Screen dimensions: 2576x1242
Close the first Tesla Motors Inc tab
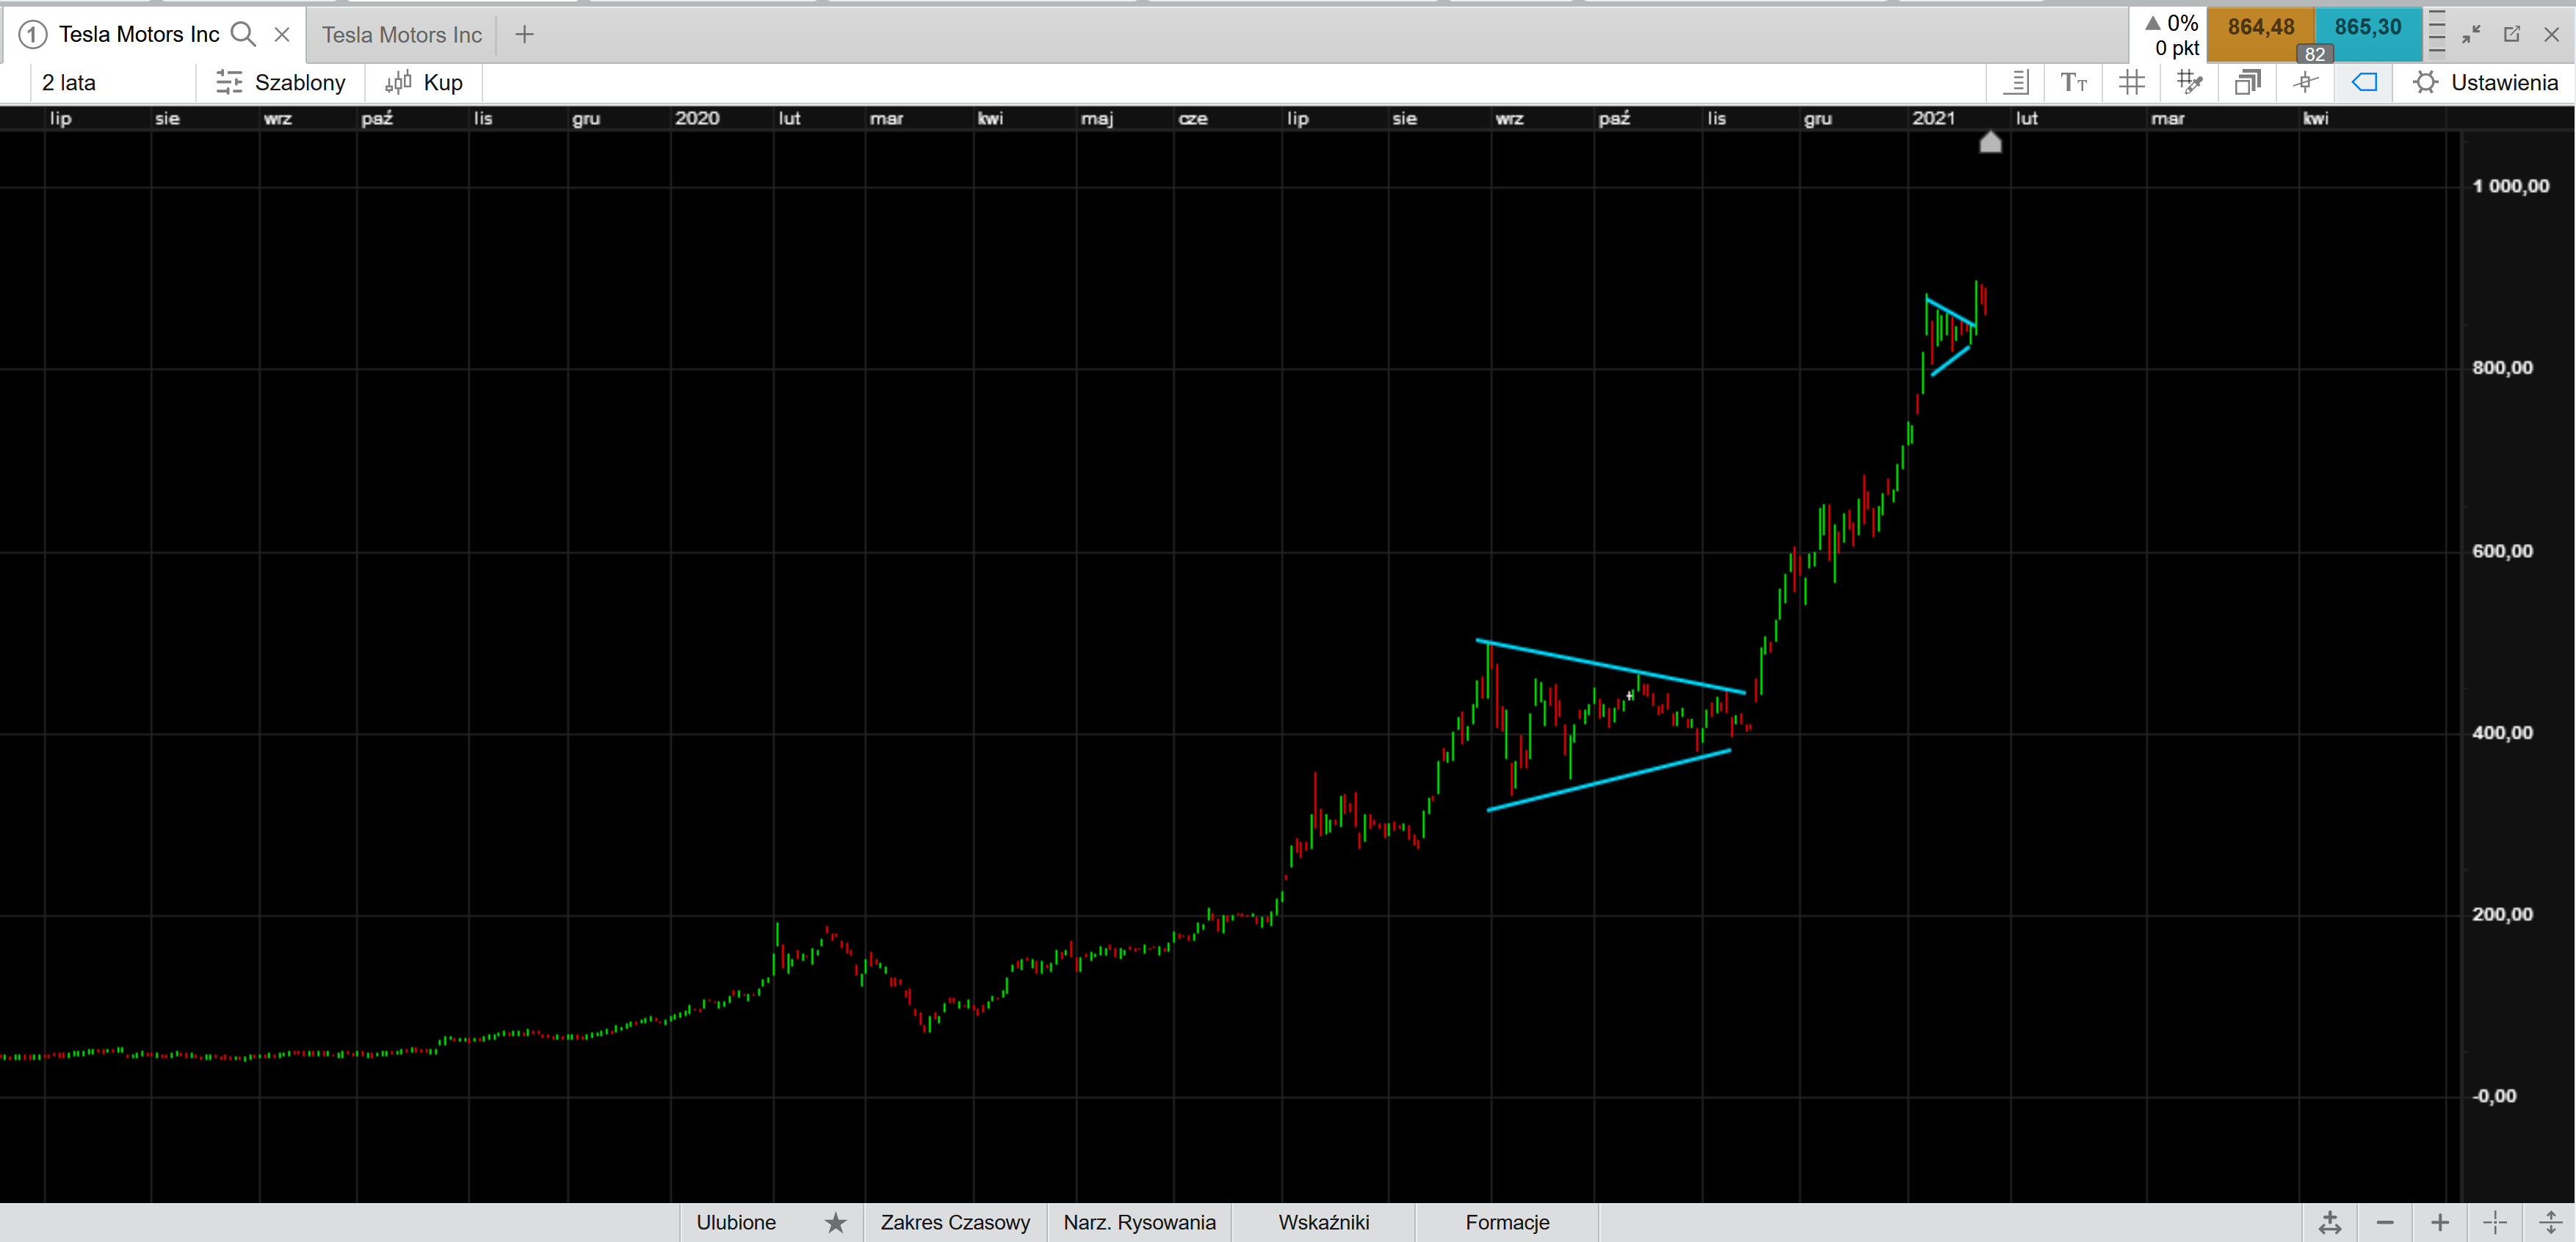click(x=282, y=34)
